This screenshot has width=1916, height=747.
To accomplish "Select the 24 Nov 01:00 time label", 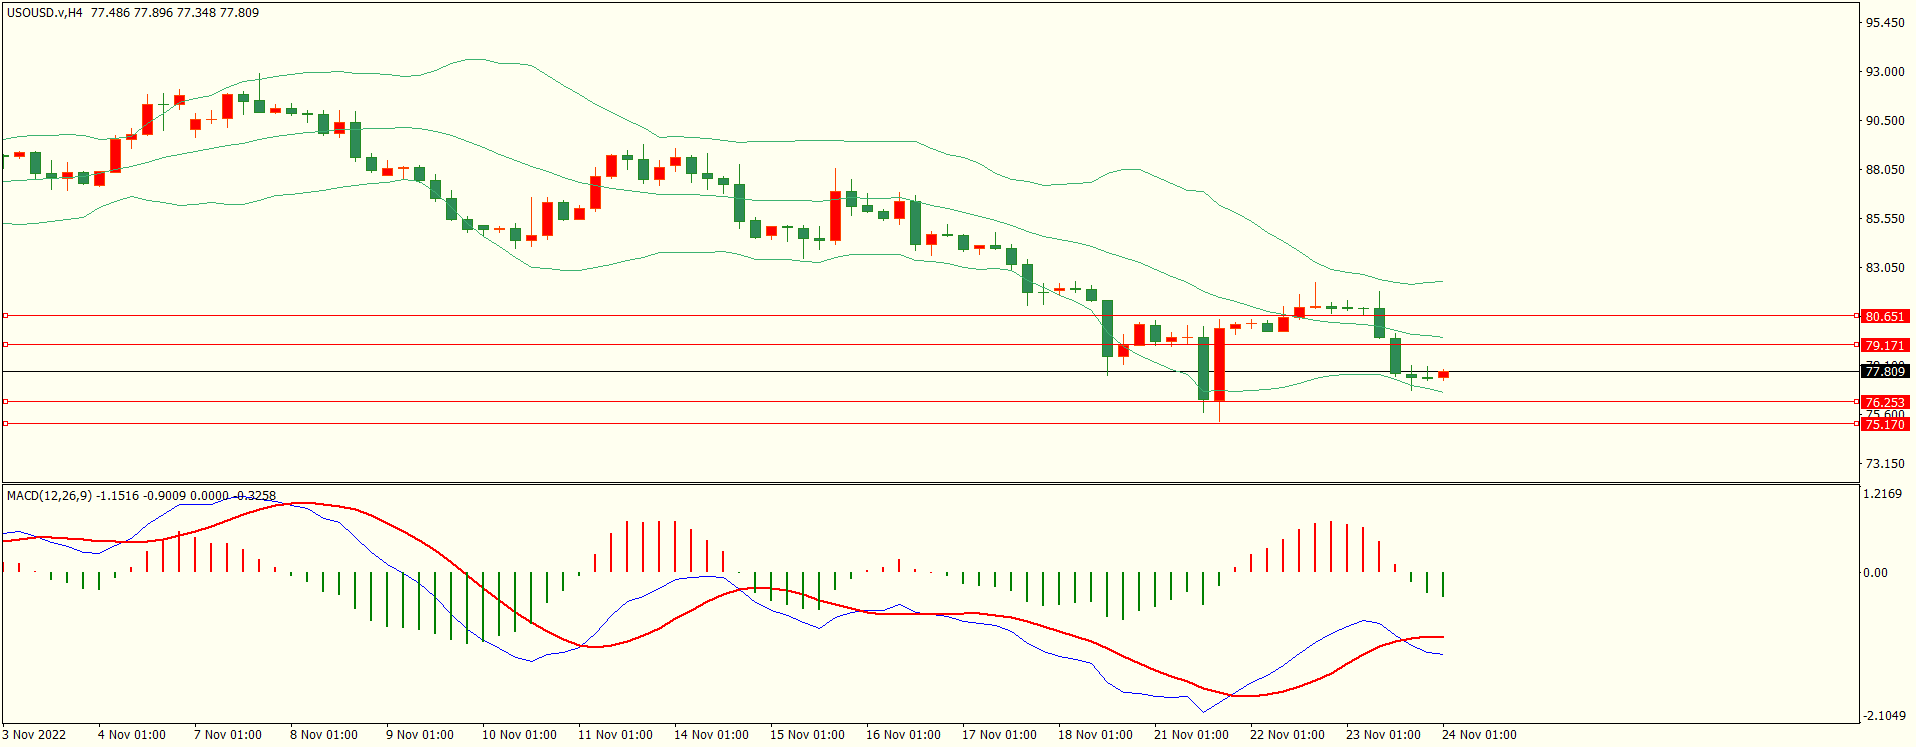I will pos(1479,735).
